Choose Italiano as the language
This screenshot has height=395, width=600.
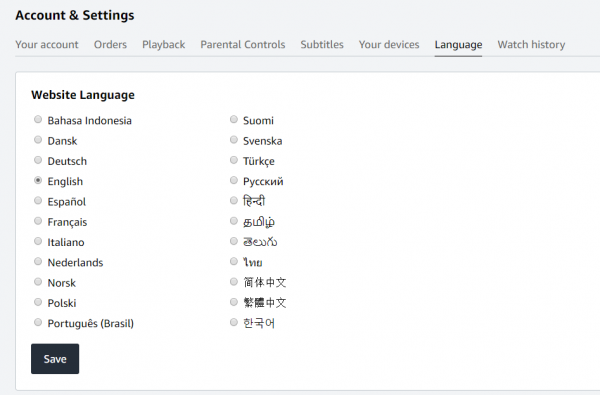[x=38, y=241]
